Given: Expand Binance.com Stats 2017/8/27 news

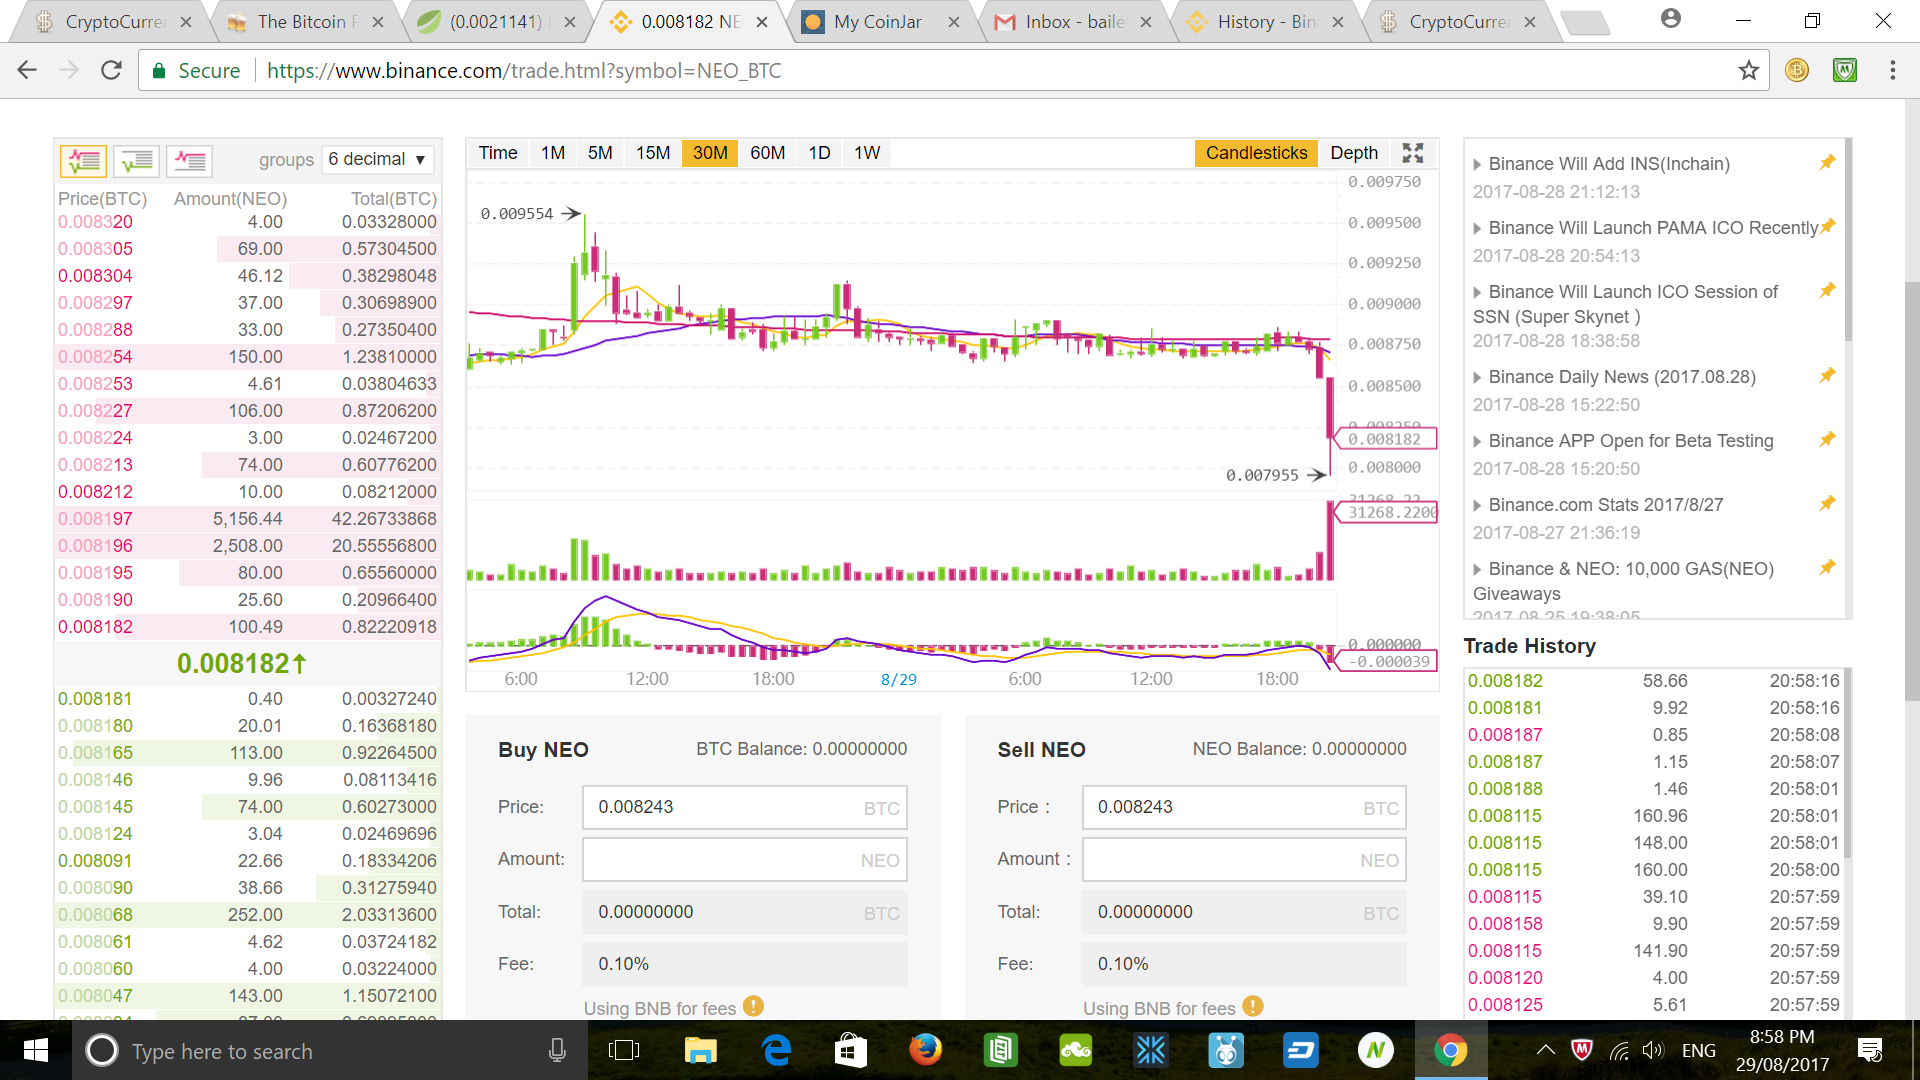Looking at the screenshot, I should (1598, 505).
